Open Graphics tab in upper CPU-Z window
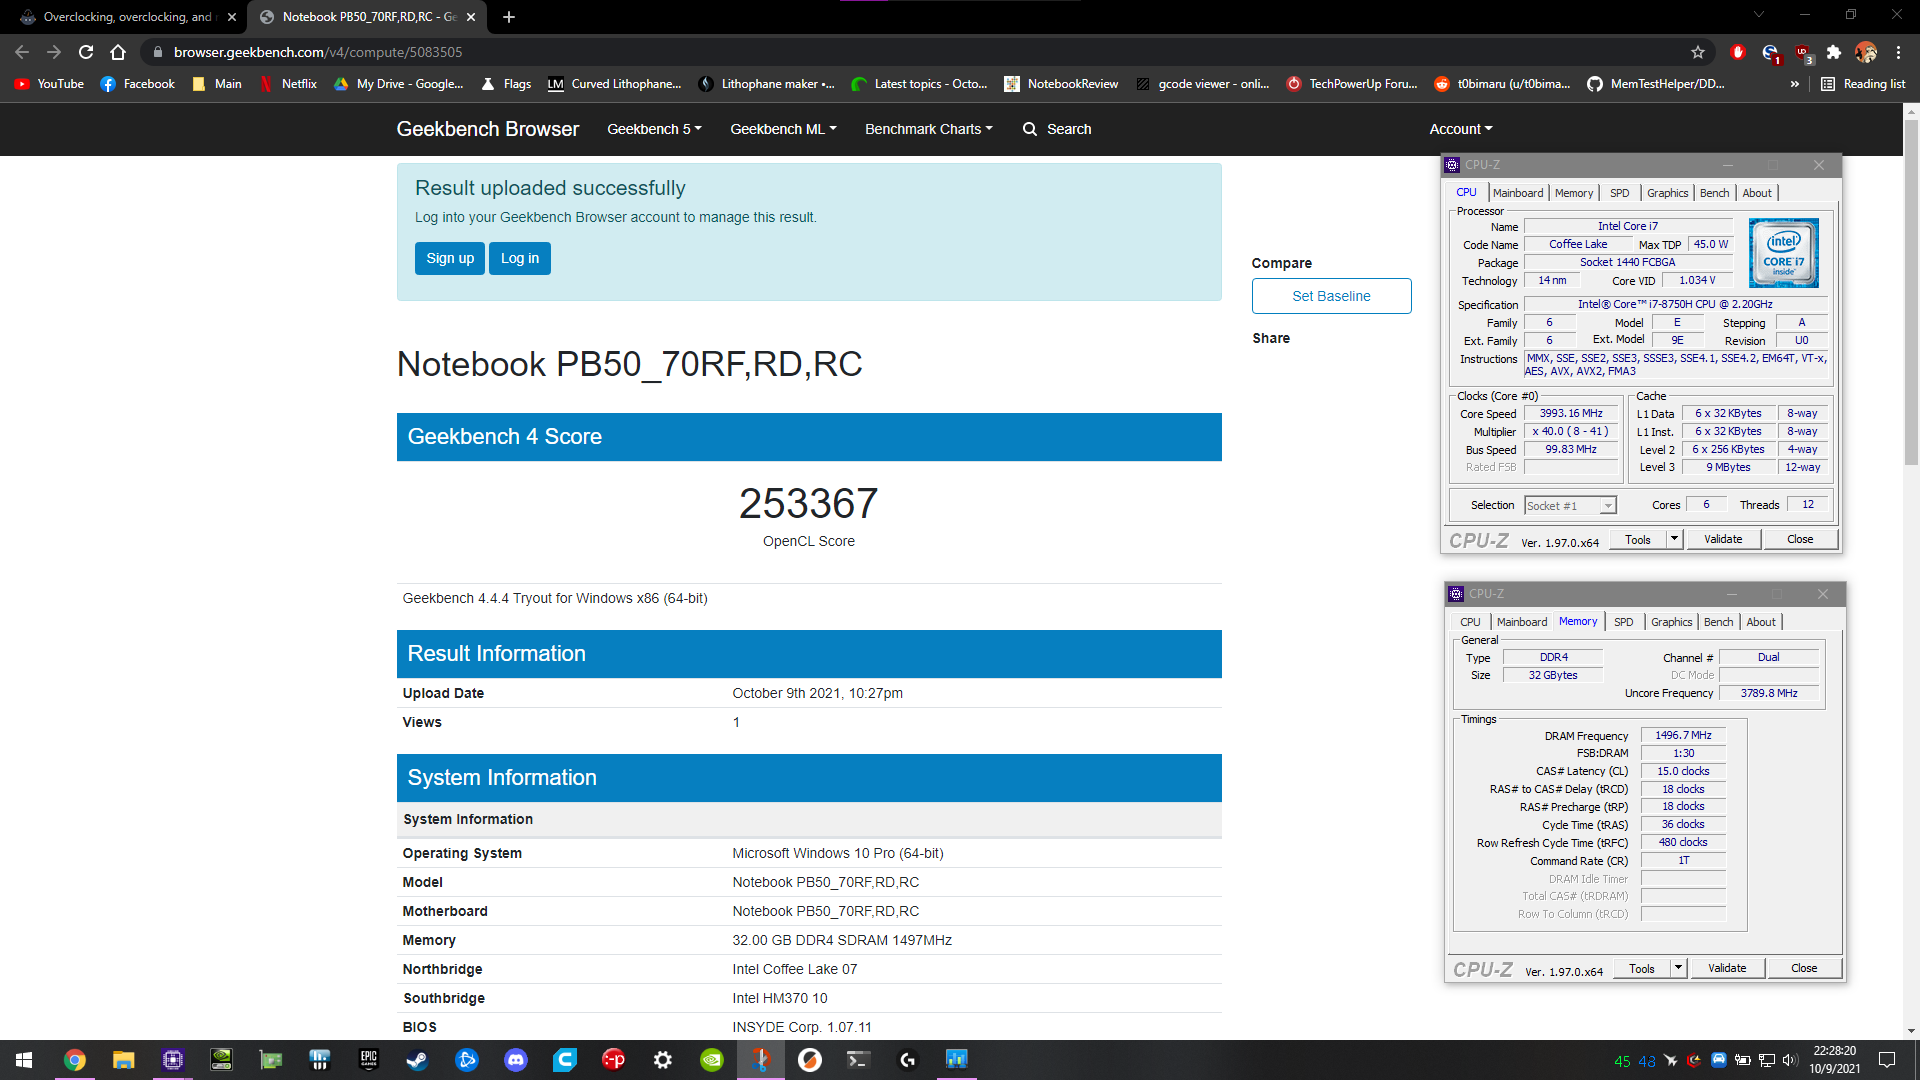1920x1080 pixels. click(x=1667, y=193)
